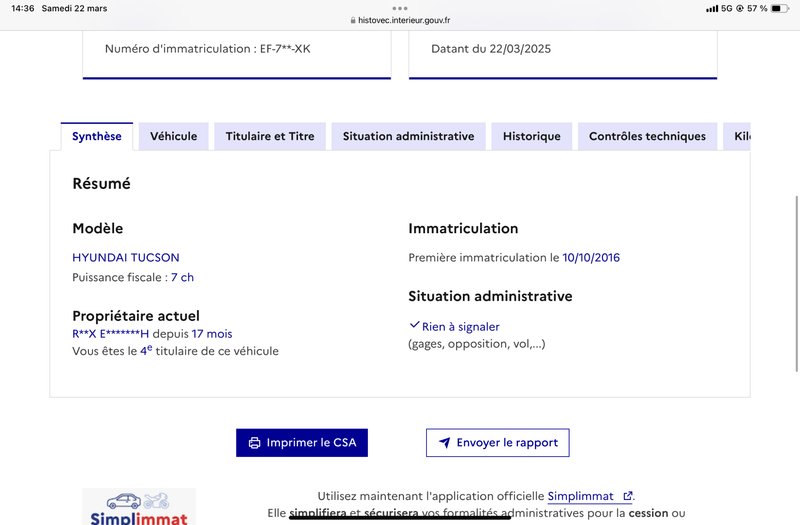
Task: Tap the histovec.interieur.gouv.fr address bar
Action: [x=400, y=20]
